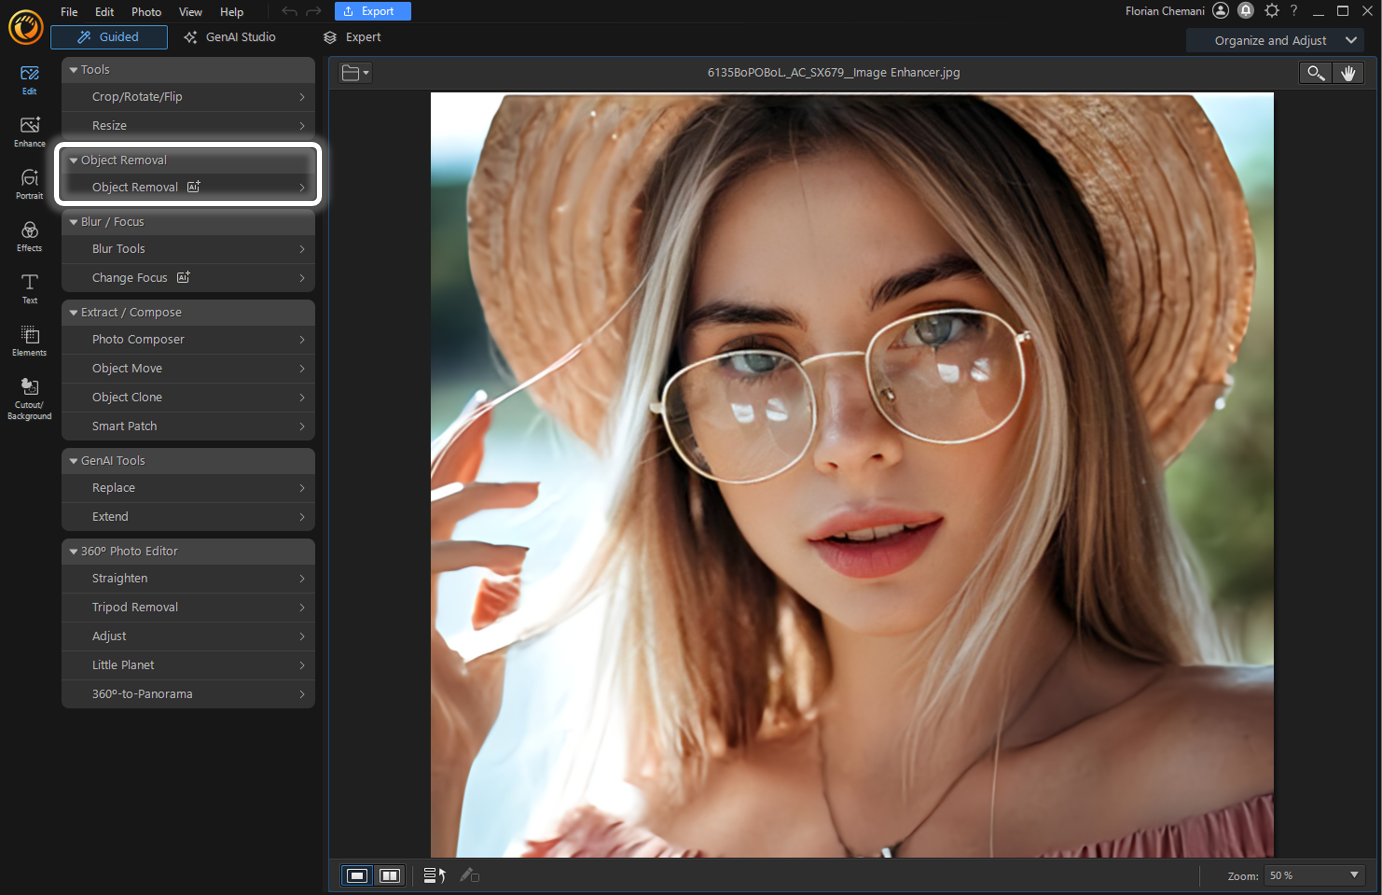The width and height of the screenshot is (1382, 895).
Task: Open the Elements module
Action: 29,340
